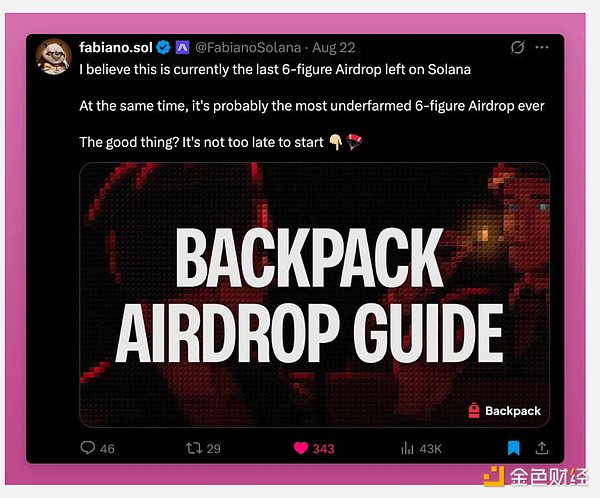The width and height of the screenshot is (600, 498).
Task: Click the 46 replies count
Action: point(107,449)
